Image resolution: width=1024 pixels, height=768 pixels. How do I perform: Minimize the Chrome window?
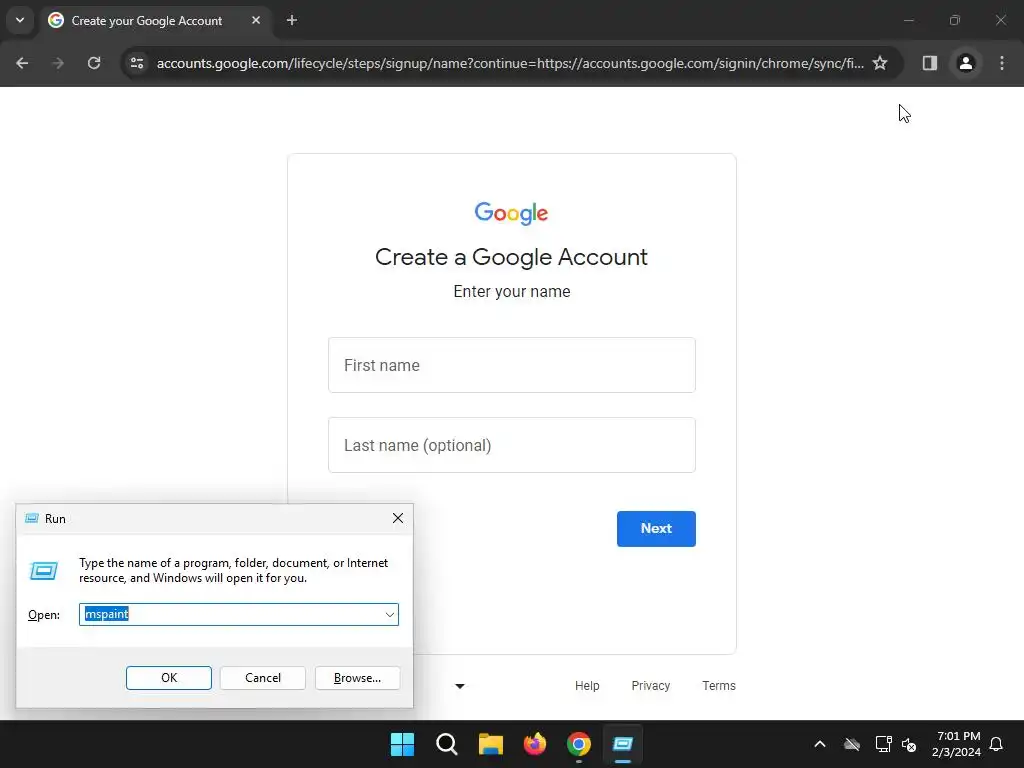(908, 20)
